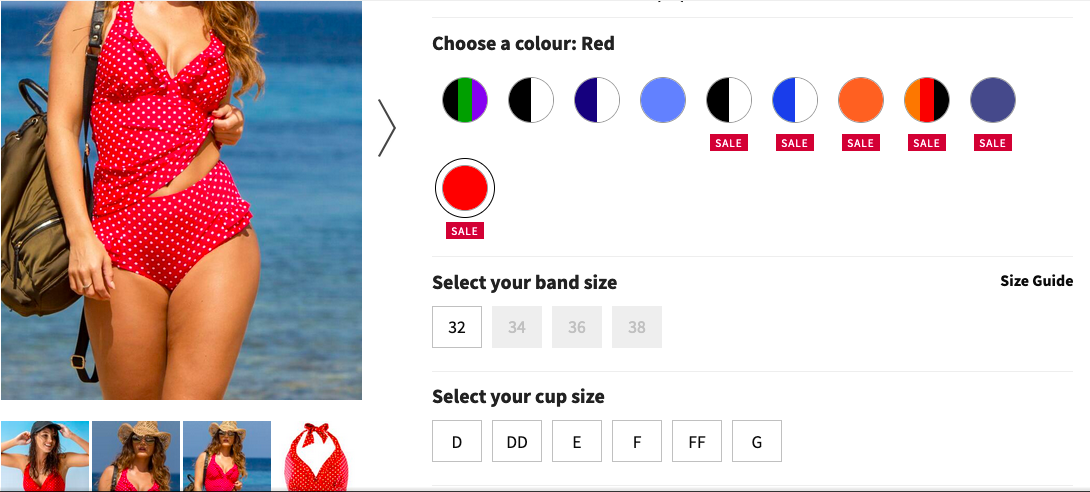View the first thumbnail with cap
The height and width of the screenshot is (492, 1090).
[x=45, y=456]
